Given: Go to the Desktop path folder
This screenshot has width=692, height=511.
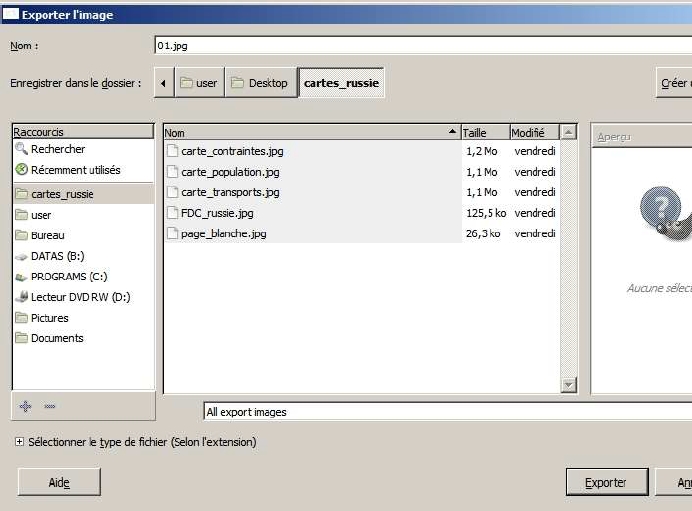Looking at the screenshot, I should [259, 83].
